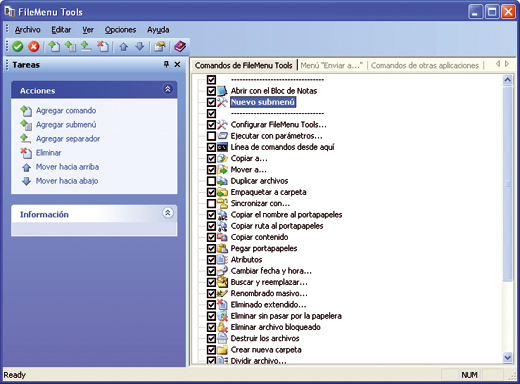Click the icon of Eliminar archivo bloqueado

[222, 327]
